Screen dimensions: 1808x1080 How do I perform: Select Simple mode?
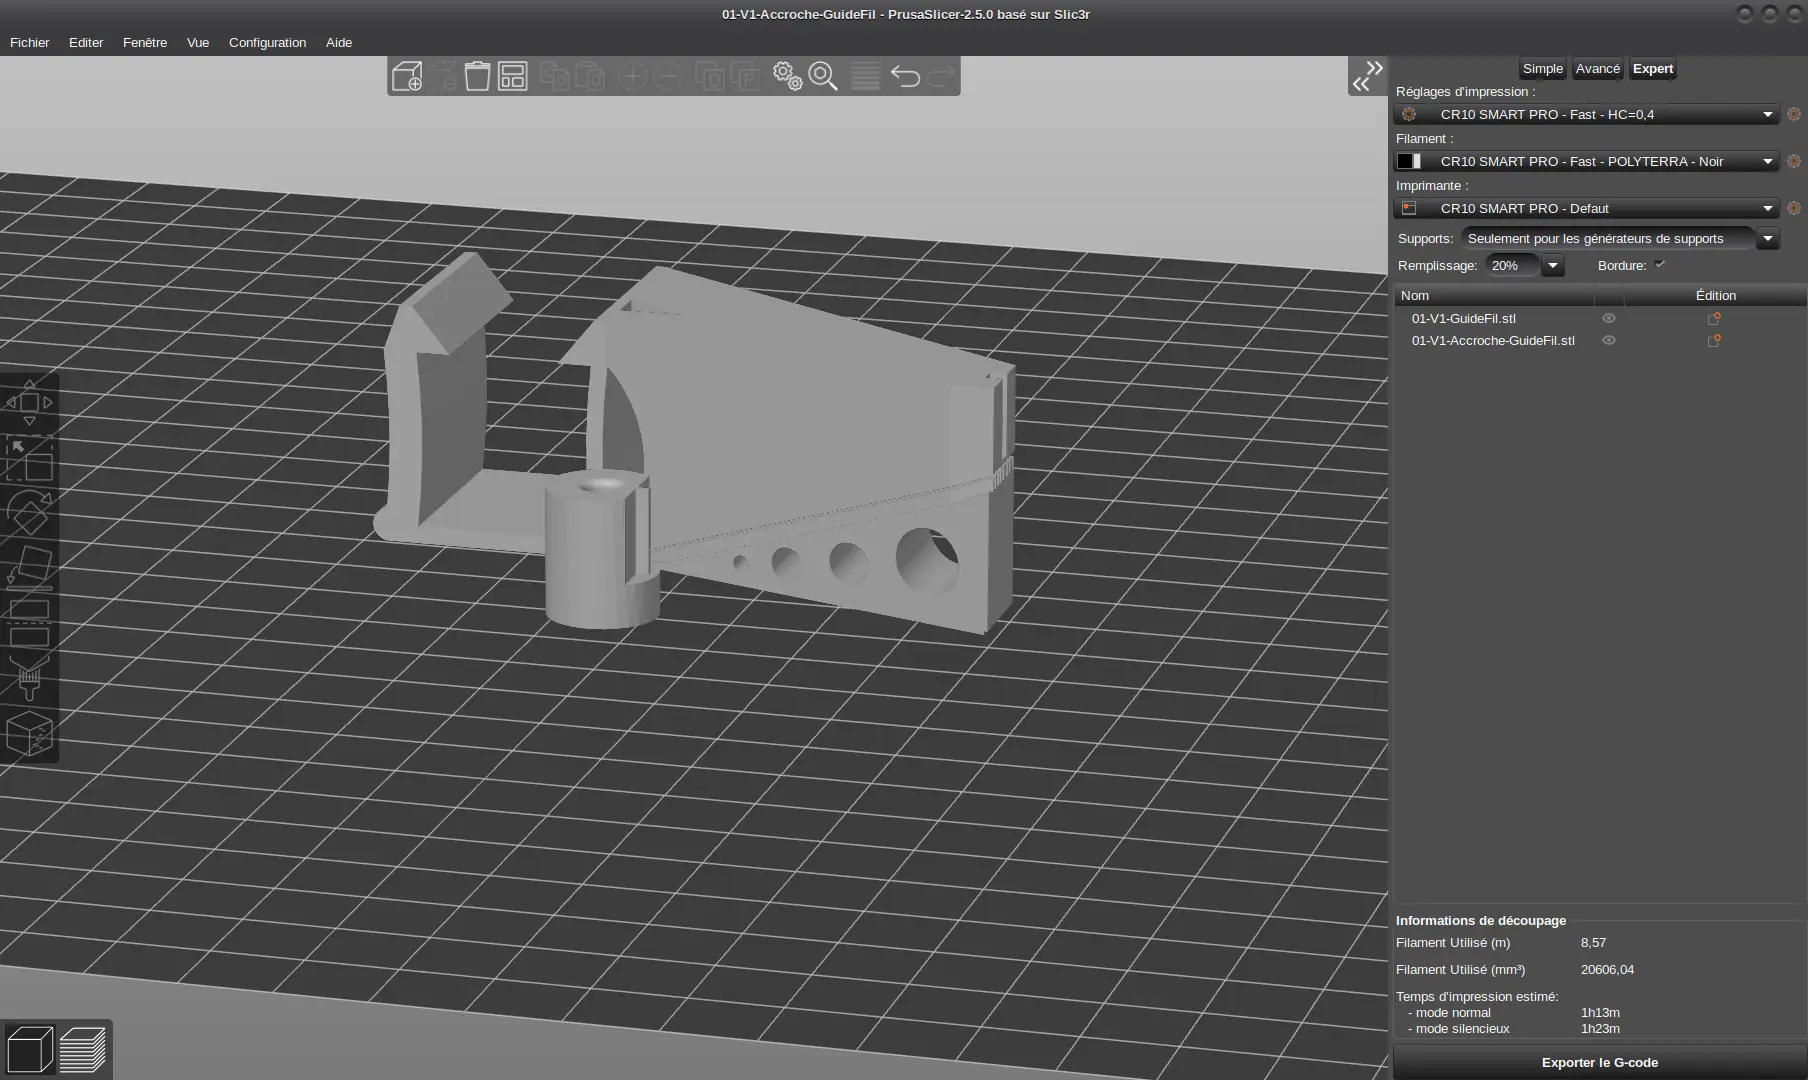tap(1542, 69)
